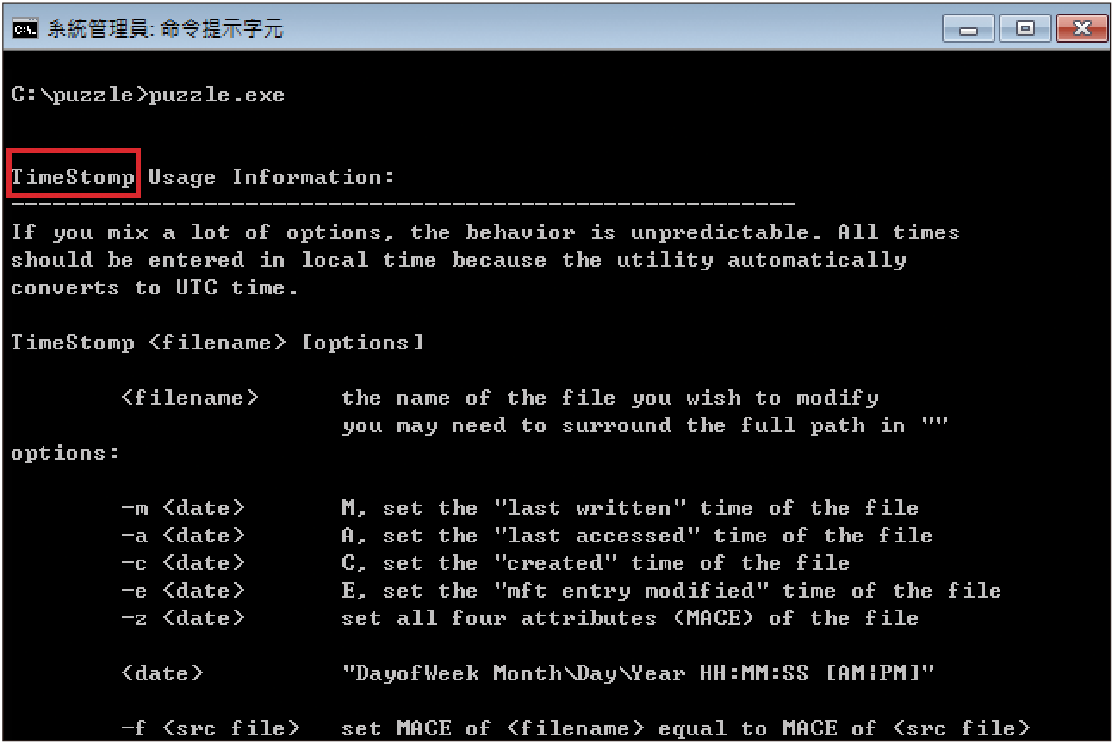Click the red-boxed TimeStomp word
Viewport: 1114px width, 744px height.
(x=73, y=177)
